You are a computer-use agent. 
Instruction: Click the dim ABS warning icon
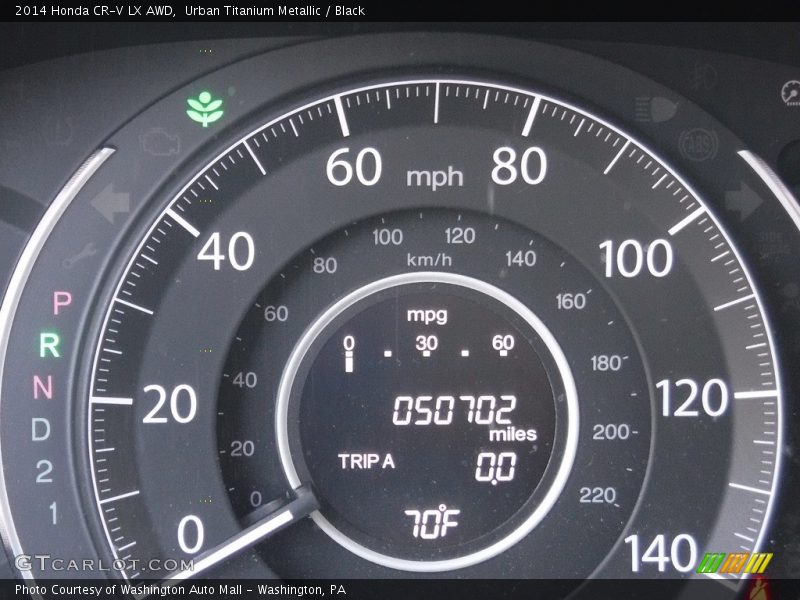pyautogui.click(x=698, y=145)
